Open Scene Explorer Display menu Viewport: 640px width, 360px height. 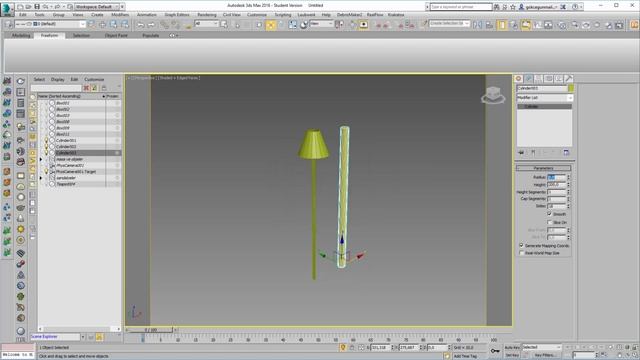click(x=58, y=80)
